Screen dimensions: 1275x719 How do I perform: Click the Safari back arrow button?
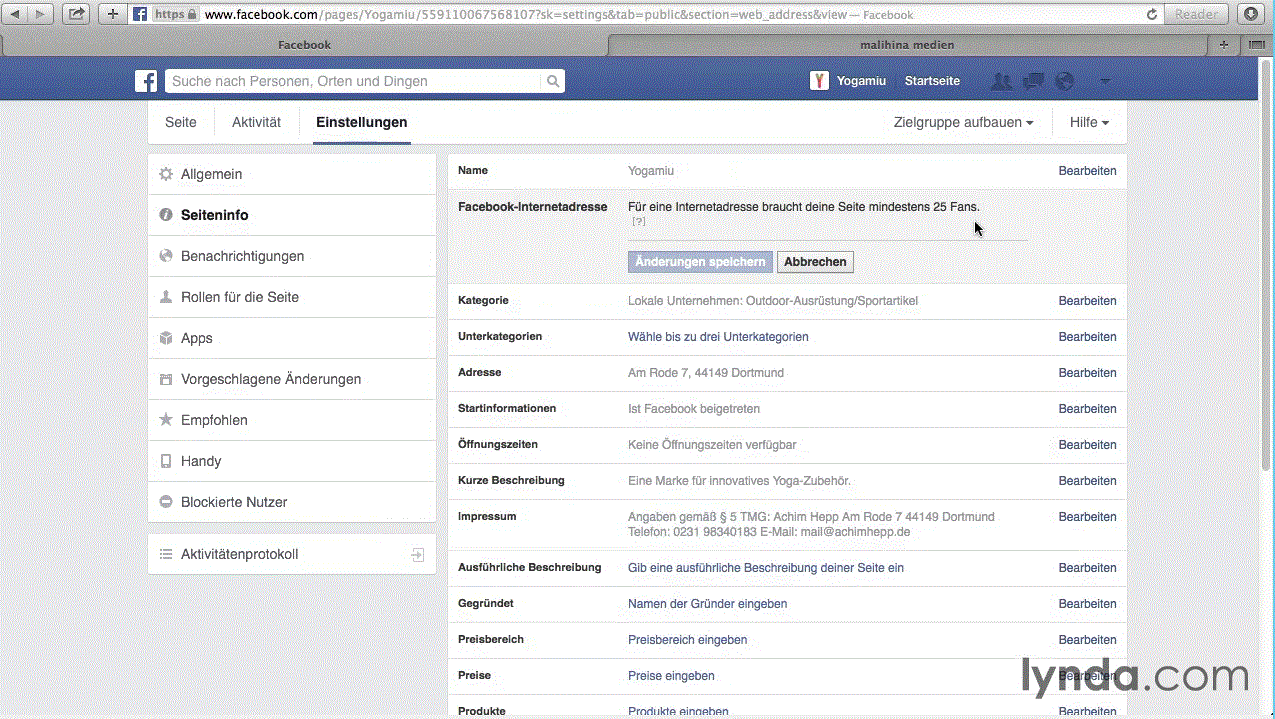[17, 14]
